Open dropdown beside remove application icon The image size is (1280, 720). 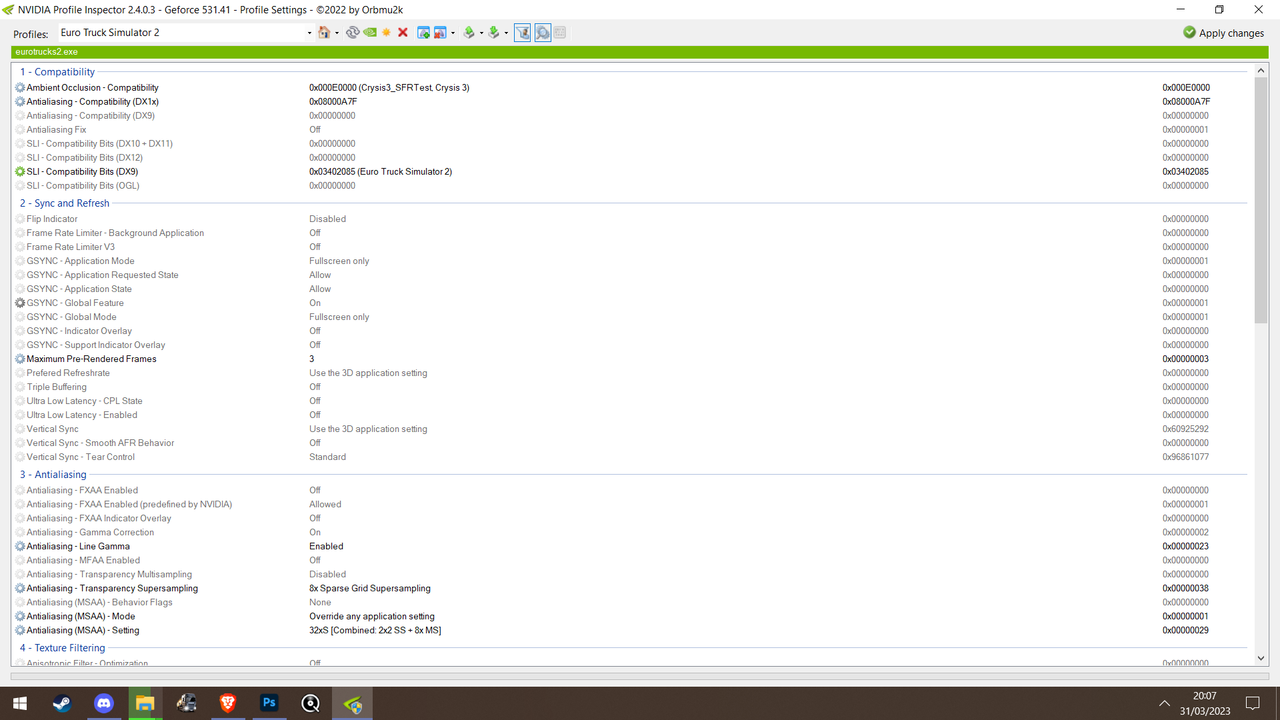click(453, 33)
